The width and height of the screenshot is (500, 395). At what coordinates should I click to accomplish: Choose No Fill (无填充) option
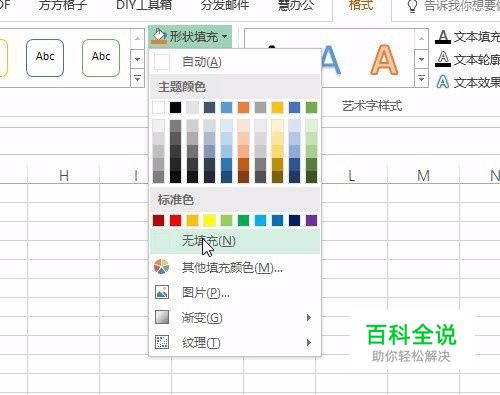235,241
